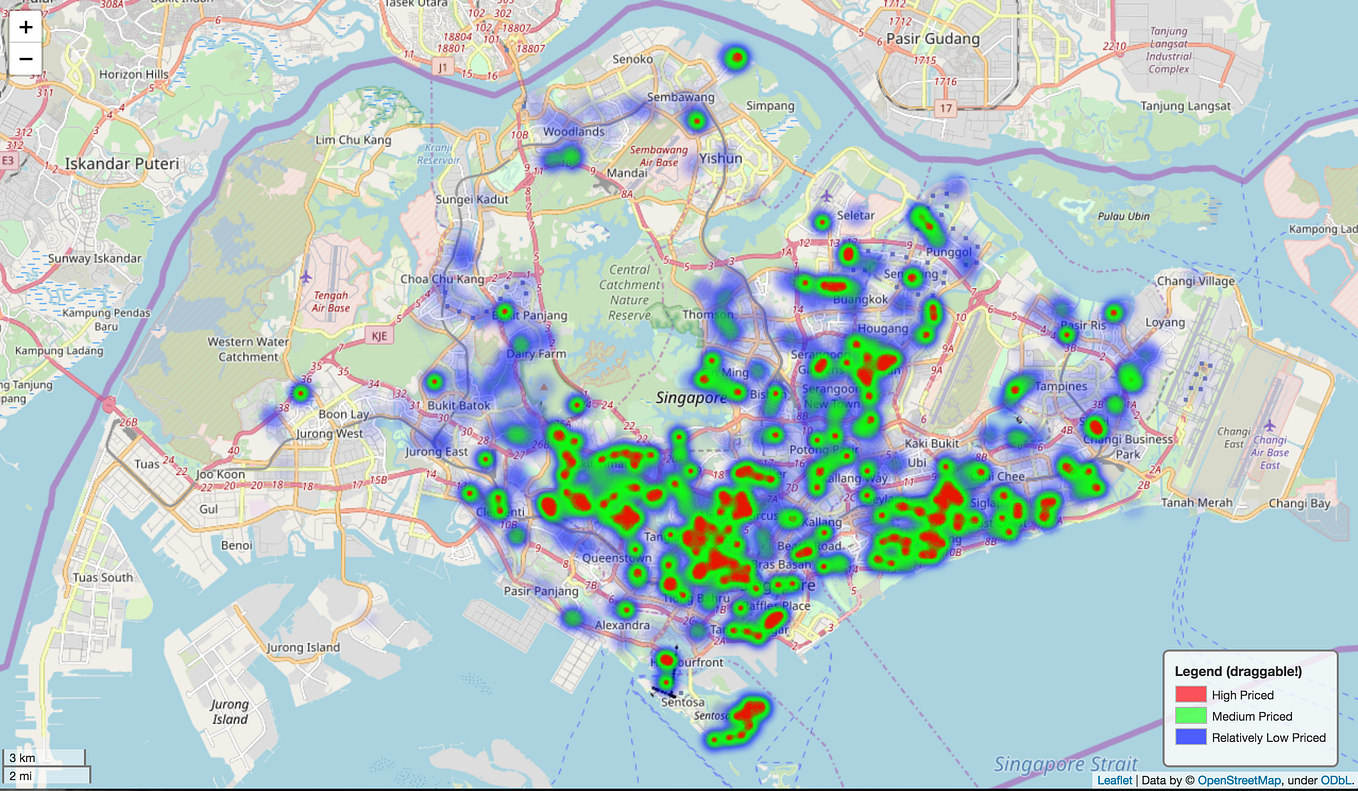This screenshot has height=791, width=1358.
Task: Click the airplane icon near Seletar
Action: 827,198
